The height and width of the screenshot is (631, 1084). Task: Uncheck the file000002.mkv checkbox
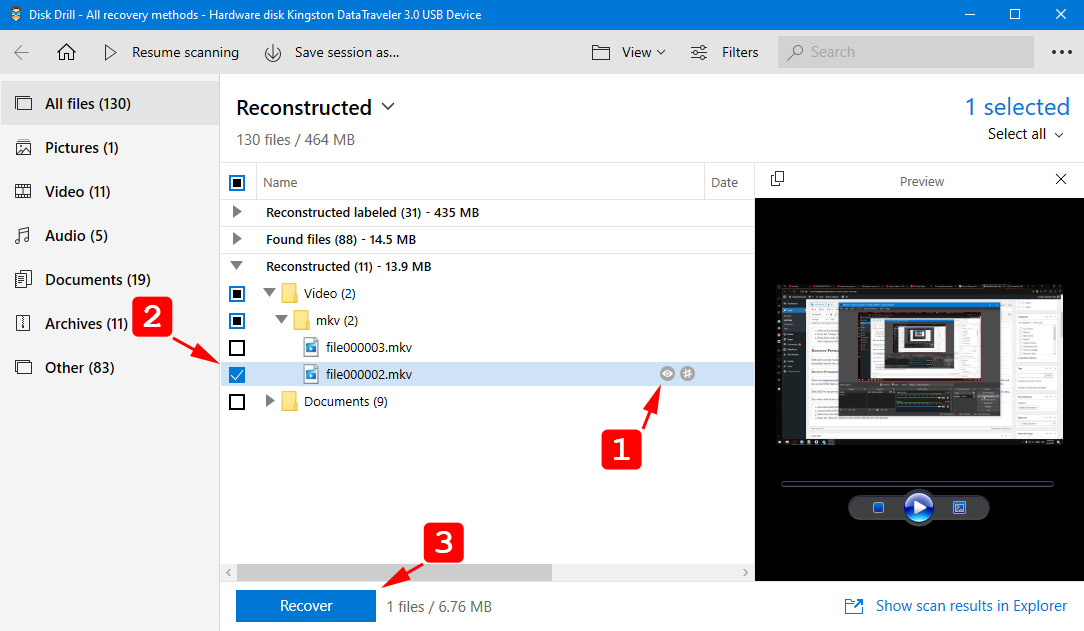237,375
